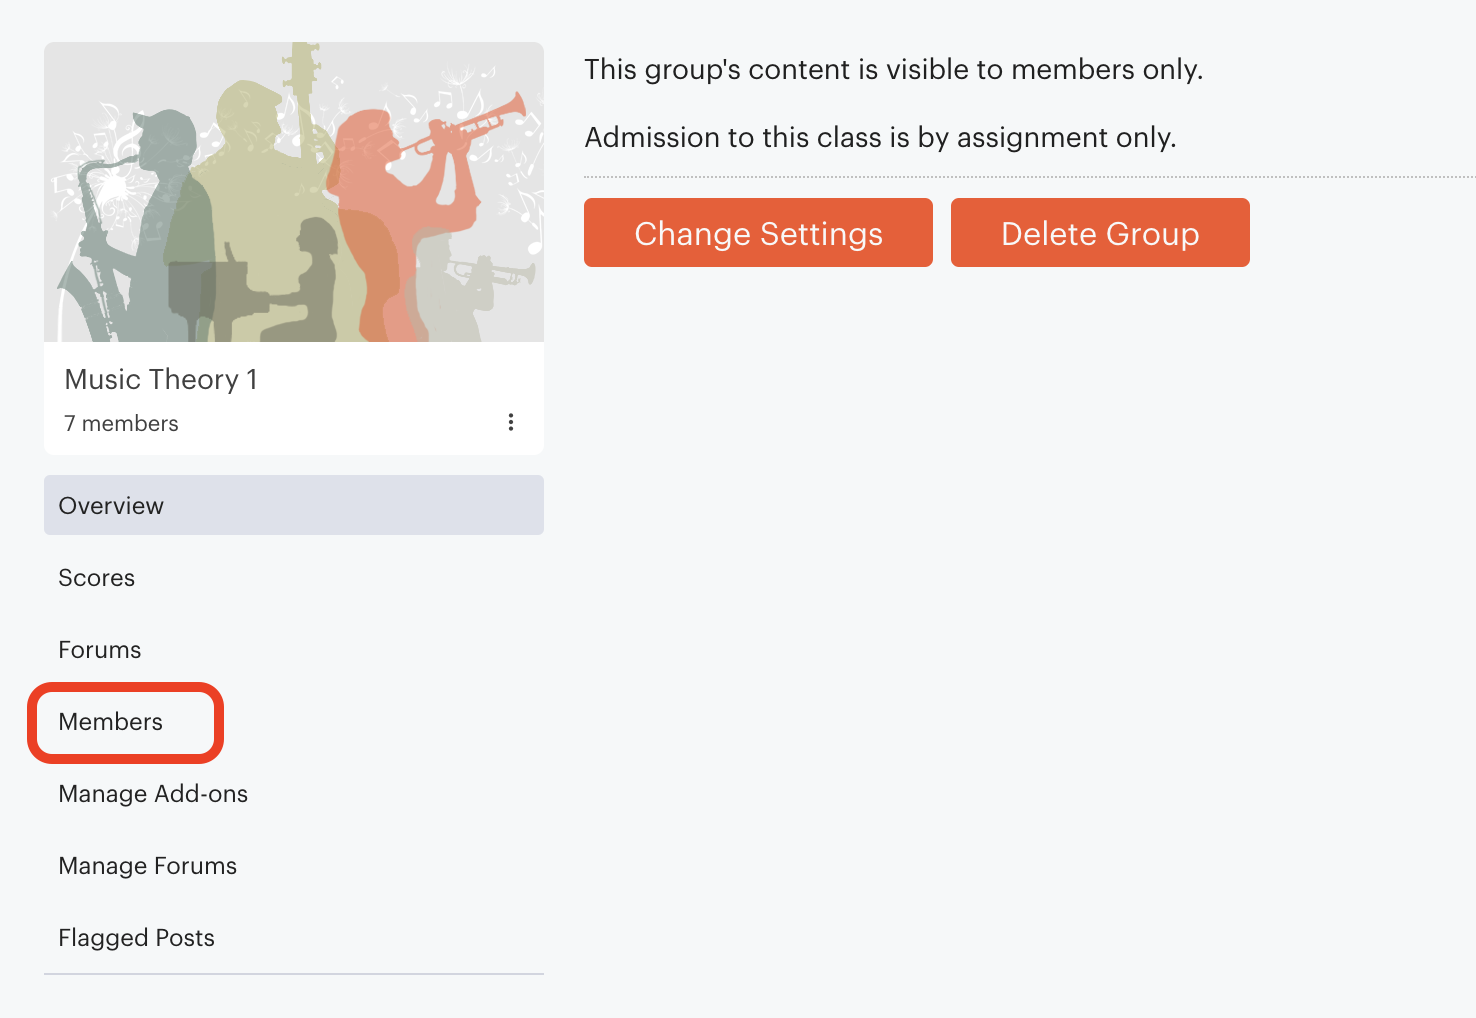1476x1018 pixels.
Task: Click the 7 members count label
Action: [x=121, y=422]
